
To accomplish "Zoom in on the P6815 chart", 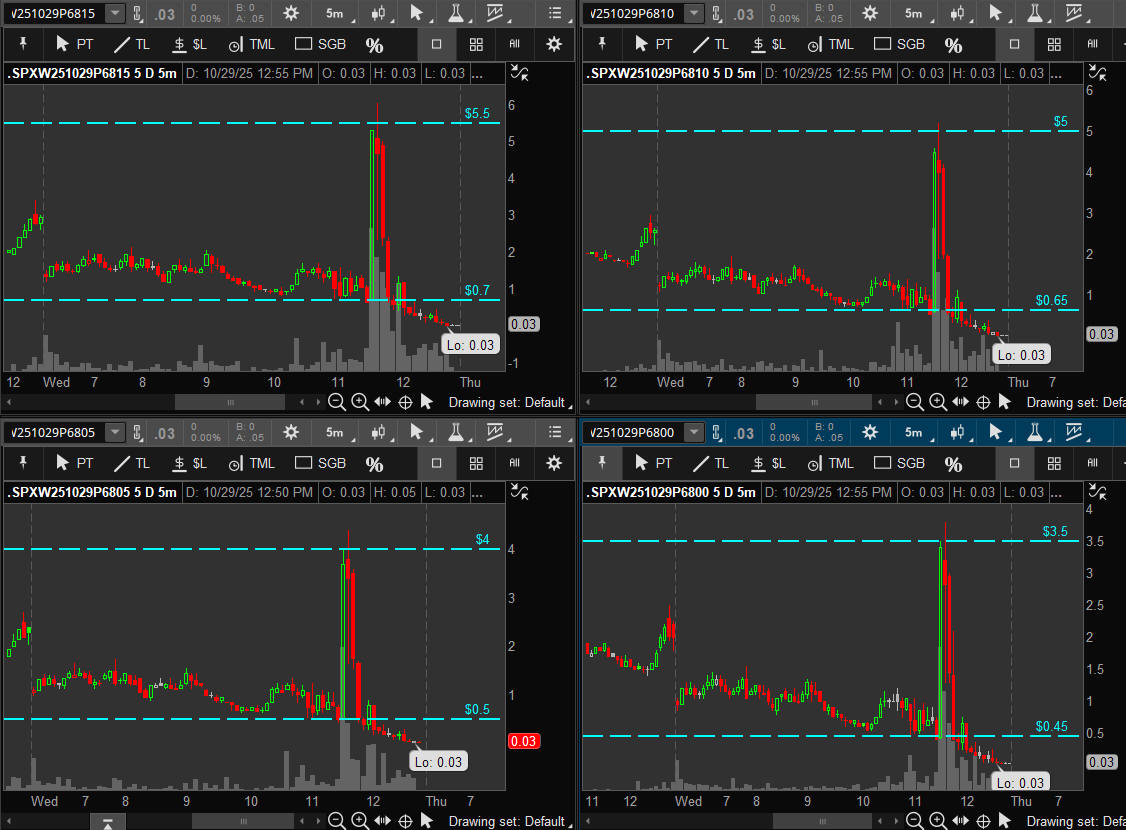I will pyautogui.click(x=360, y=402).
